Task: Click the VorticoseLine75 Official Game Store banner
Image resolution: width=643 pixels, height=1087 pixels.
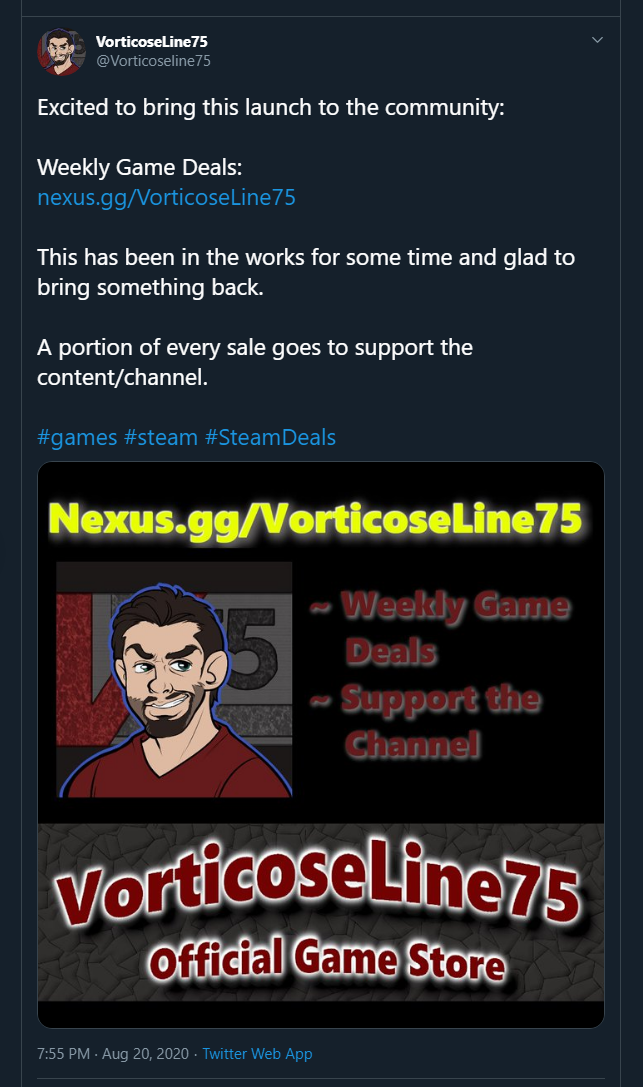Action: 320,920
